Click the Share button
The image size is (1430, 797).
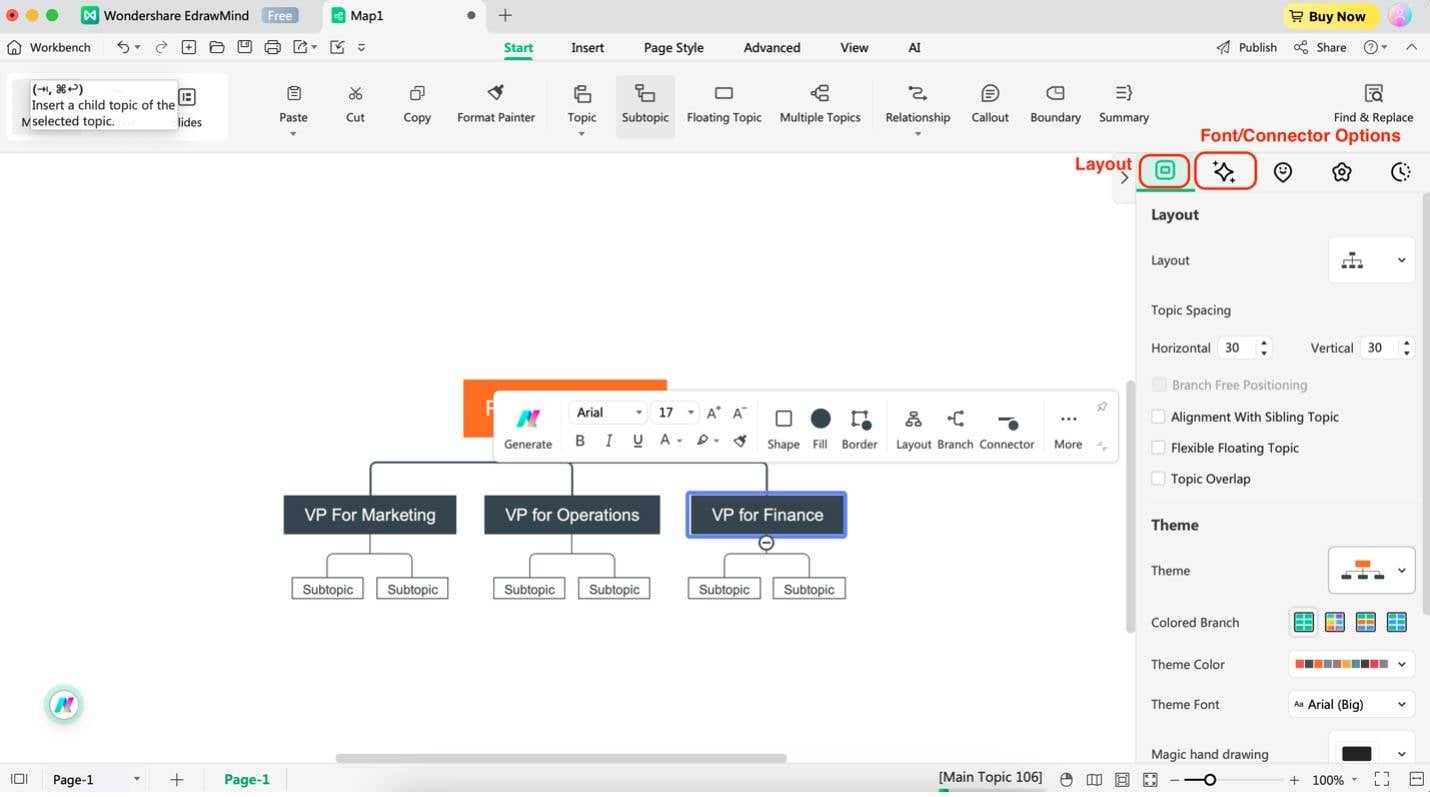[x=1319, y=47]
